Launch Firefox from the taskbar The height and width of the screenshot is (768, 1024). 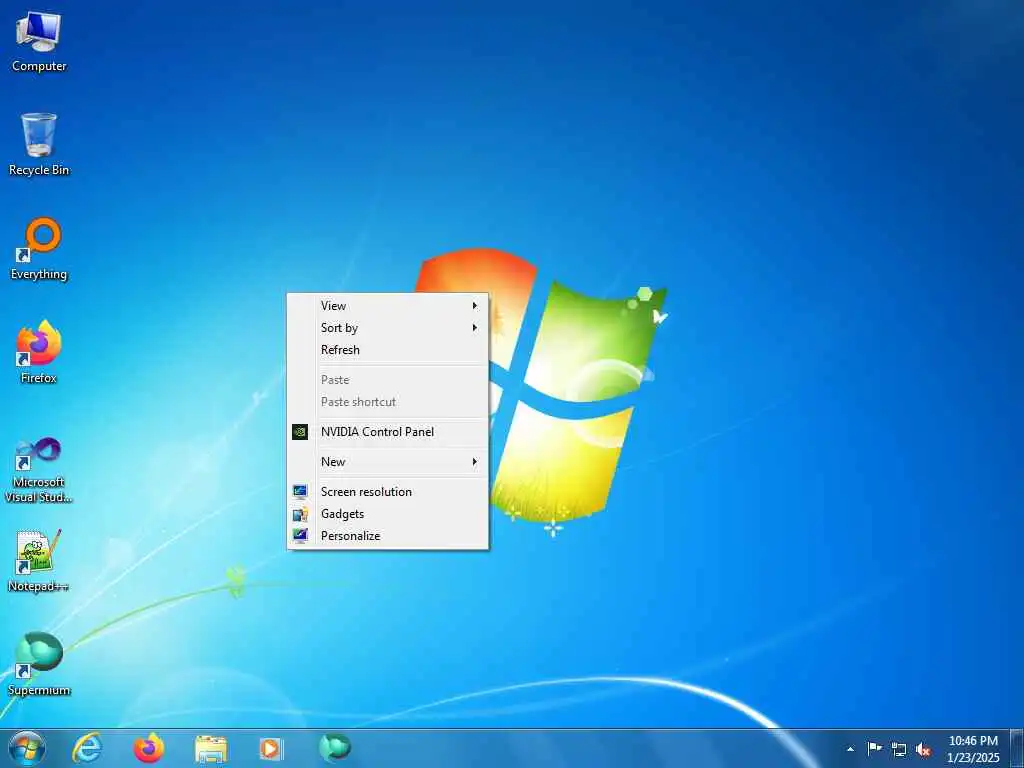149,748
